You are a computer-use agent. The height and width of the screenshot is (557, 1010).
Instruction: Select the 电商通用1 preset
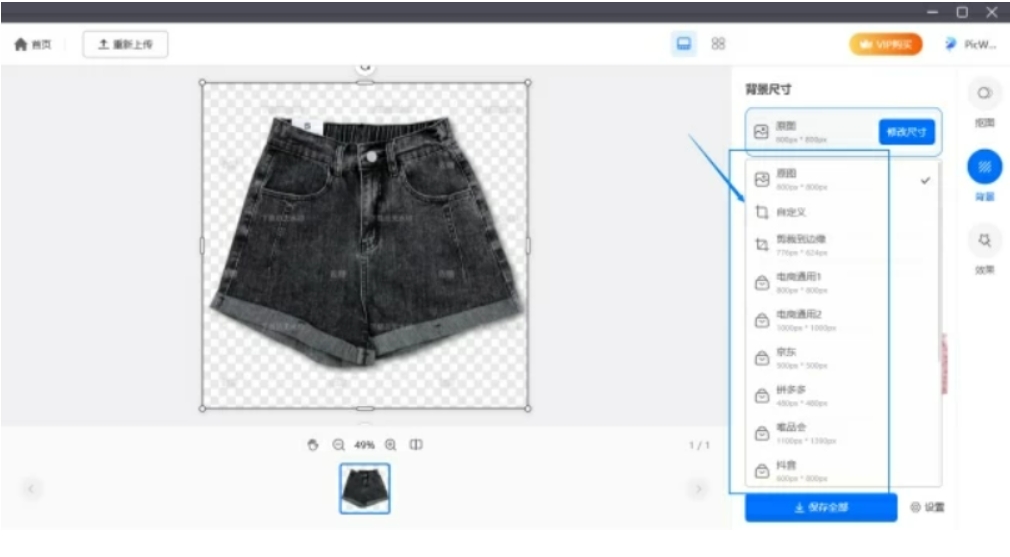pyautogui.click(x=843, y=283)
